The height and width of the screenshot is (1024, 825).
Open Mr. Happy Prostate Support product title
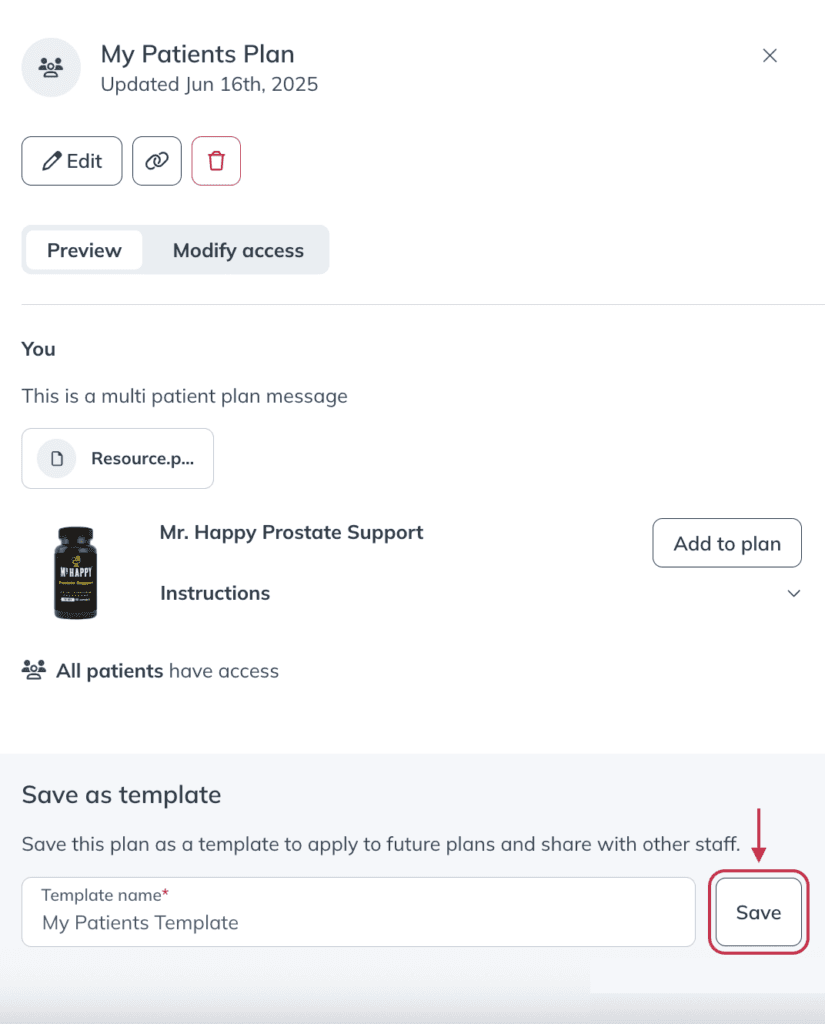point(291,532)
